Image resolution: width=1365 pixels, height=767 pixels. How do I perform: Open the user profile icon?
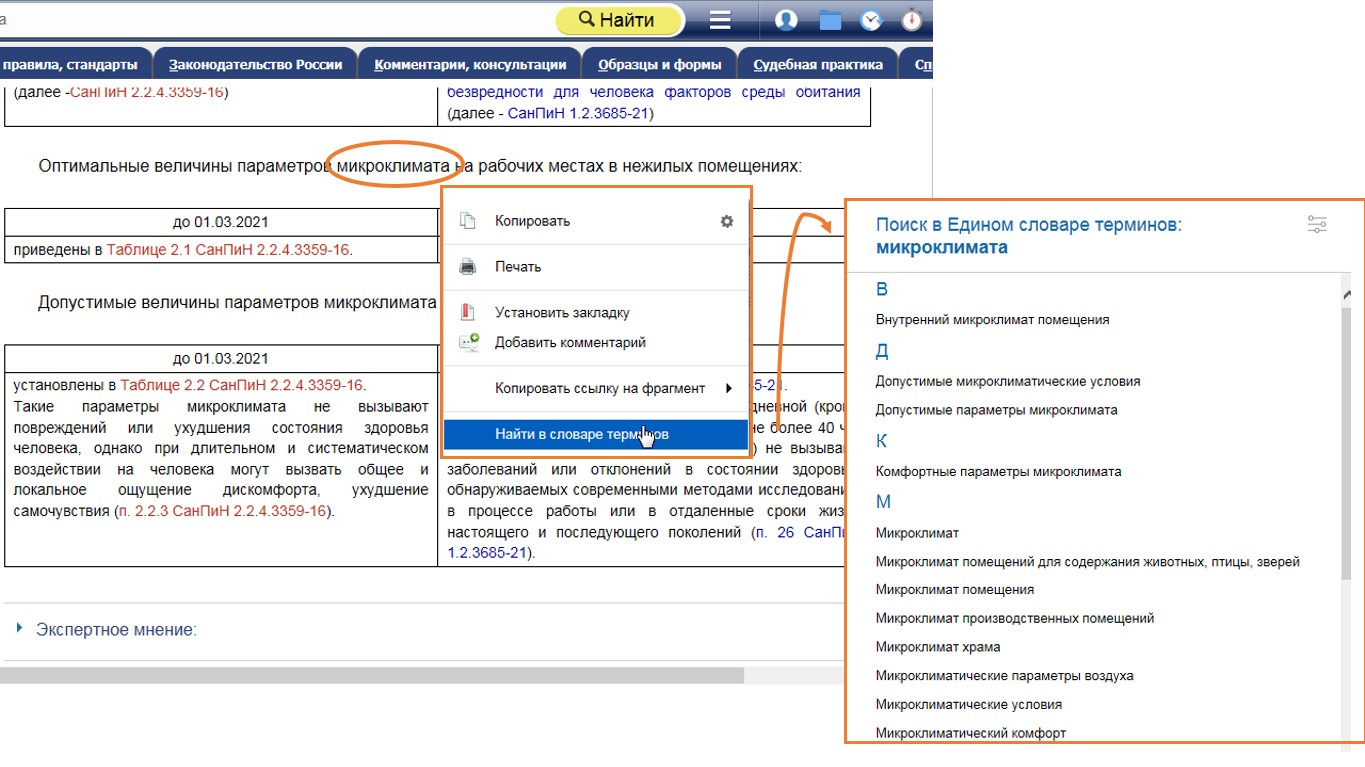(x=786, y=20)
